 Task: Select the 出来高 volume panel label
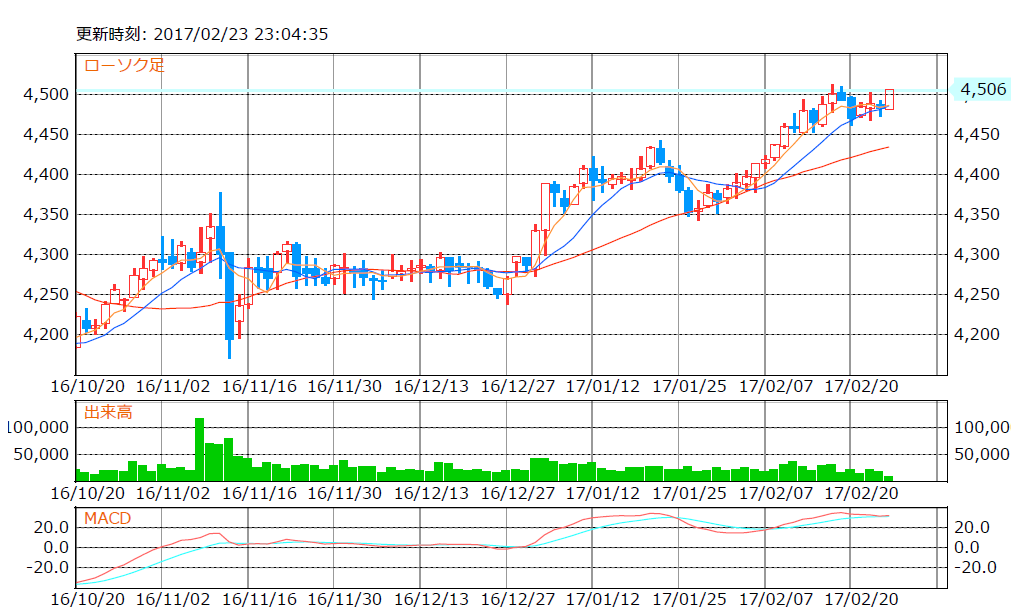tap(108, 412)
